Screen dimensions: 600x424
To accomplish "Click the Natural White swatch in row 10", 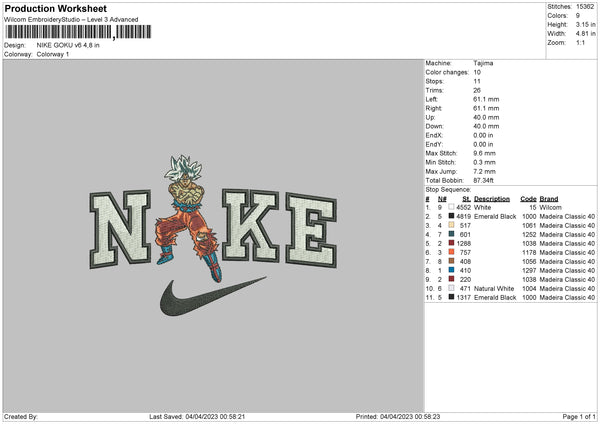I will tap(451, 288).
